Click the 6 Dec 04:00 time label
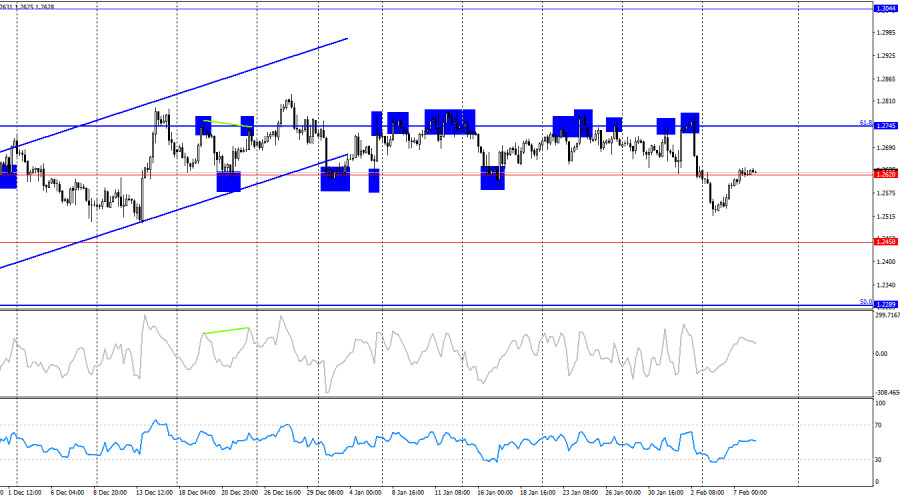This screenshot has width=900, height=500. (x=67, y=493)
